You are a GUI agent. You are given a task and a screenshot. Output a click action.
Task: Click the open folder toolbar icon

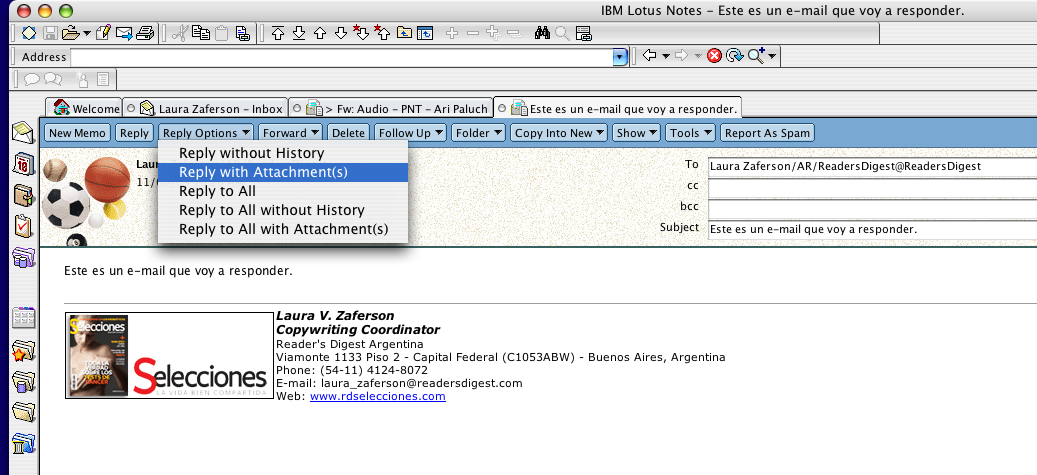71,33
